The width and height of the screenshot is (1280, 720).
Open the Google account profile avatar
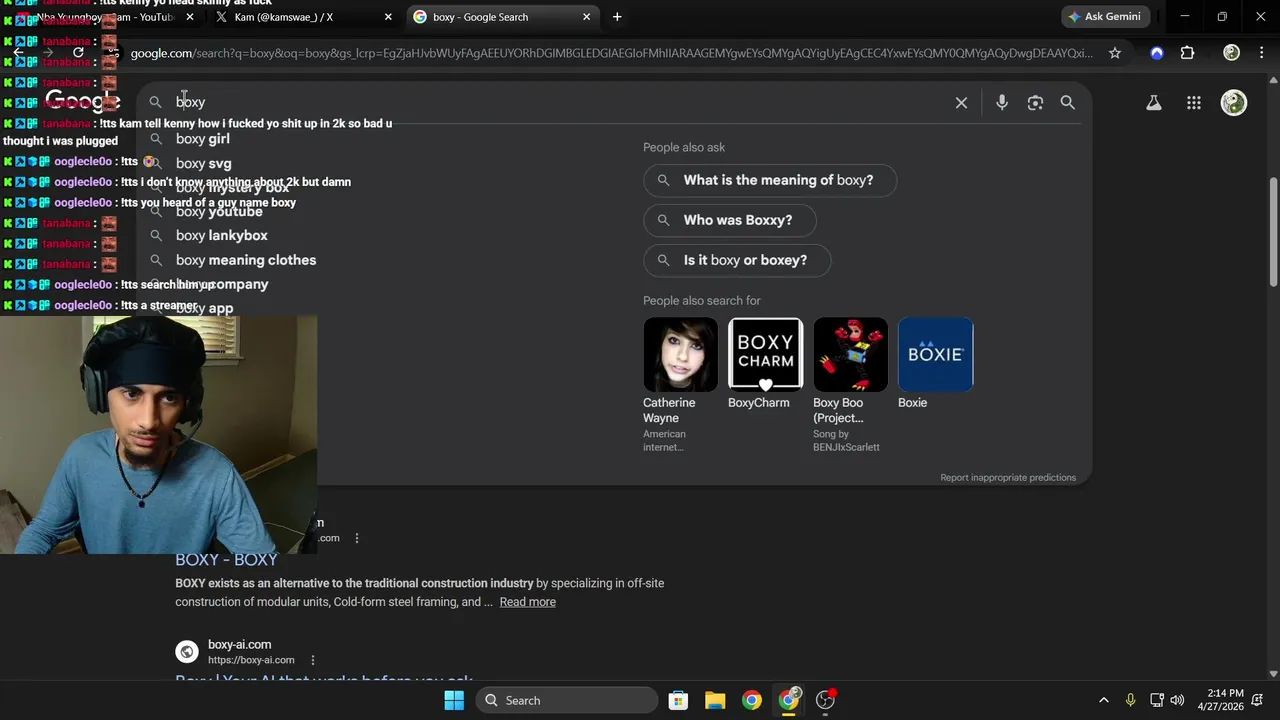point(1234,102)
